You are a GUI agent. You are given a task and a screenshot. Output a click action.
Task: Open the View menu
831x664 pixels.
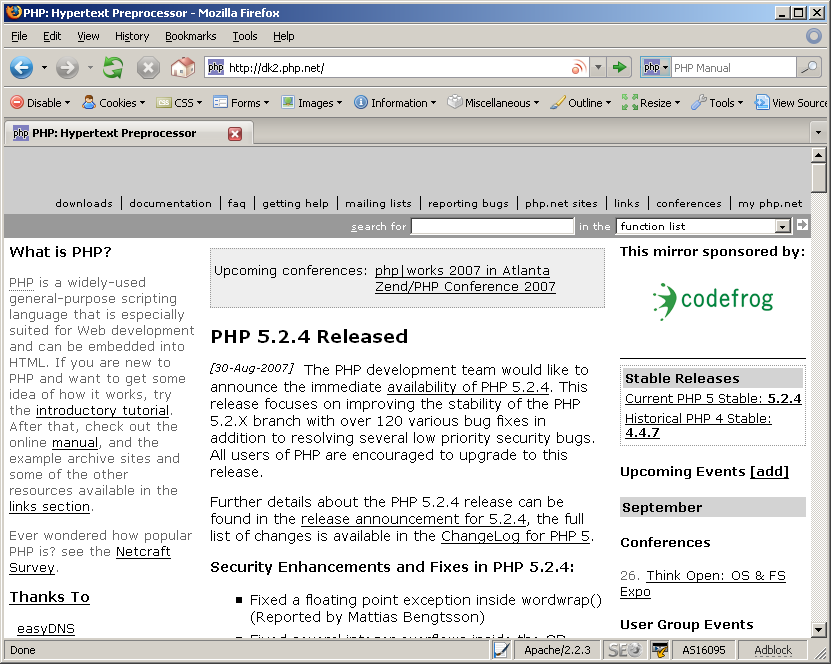[88, 36]
